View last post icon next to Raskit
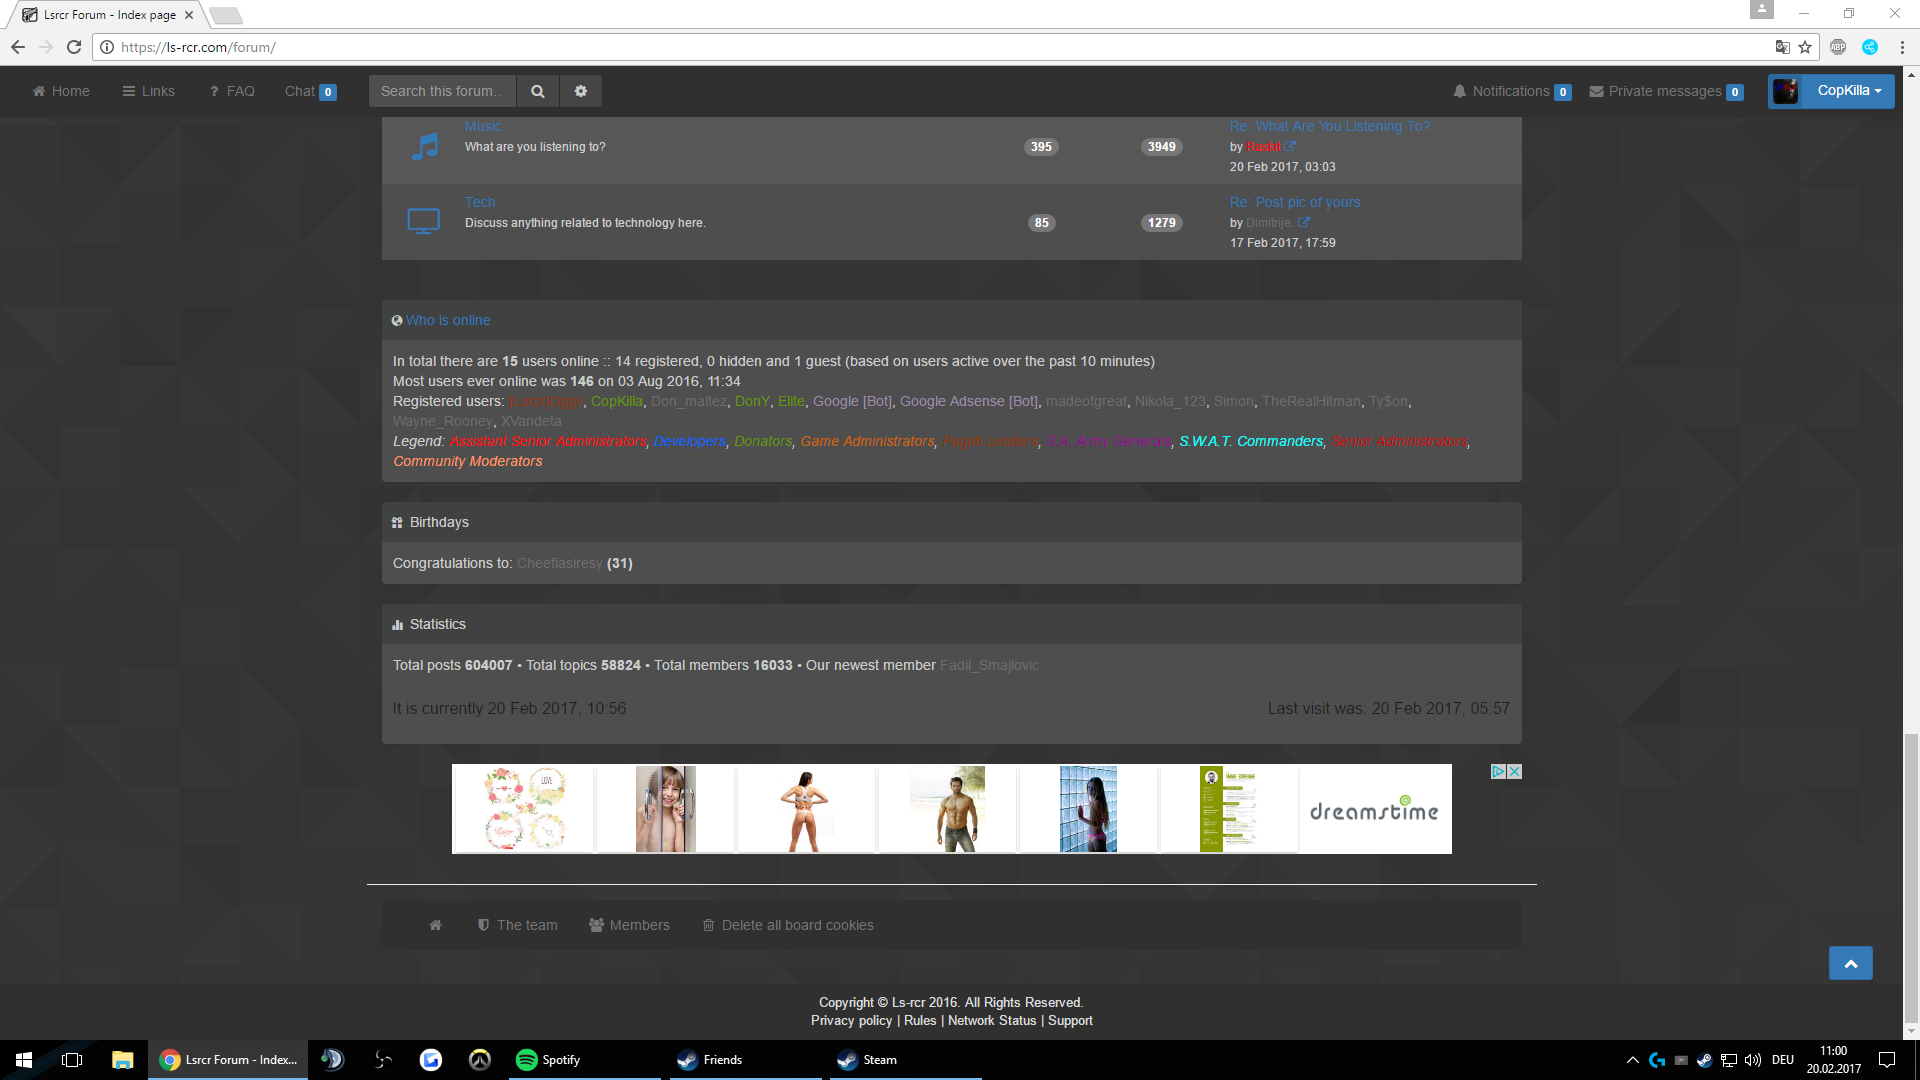 pos(1290,146)
